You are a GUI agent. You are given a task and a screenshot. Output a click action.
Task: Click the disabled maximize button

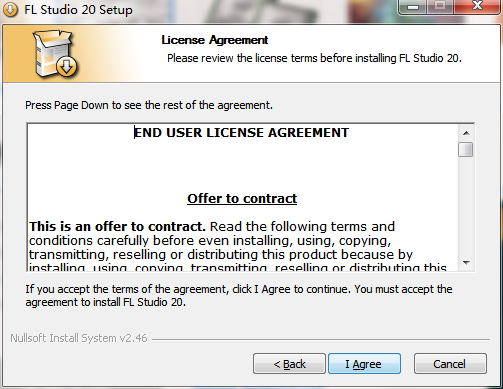tap(440, 7)
